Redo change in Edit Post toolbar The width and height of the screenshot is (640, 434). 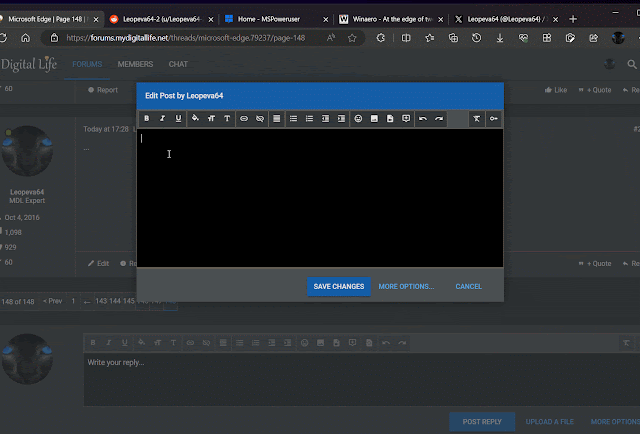click(439, 118)
